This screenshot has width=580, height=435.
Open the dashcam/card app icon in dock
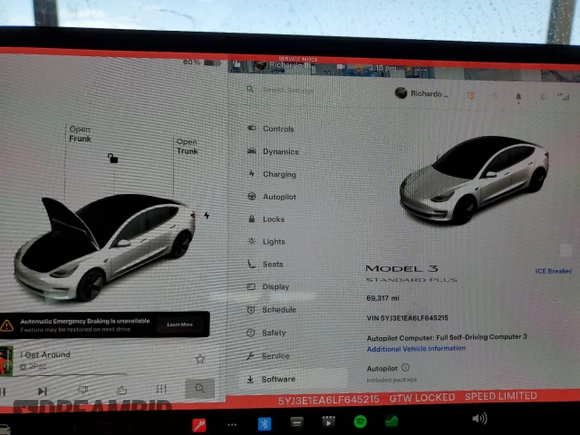[x=297, y=422]
